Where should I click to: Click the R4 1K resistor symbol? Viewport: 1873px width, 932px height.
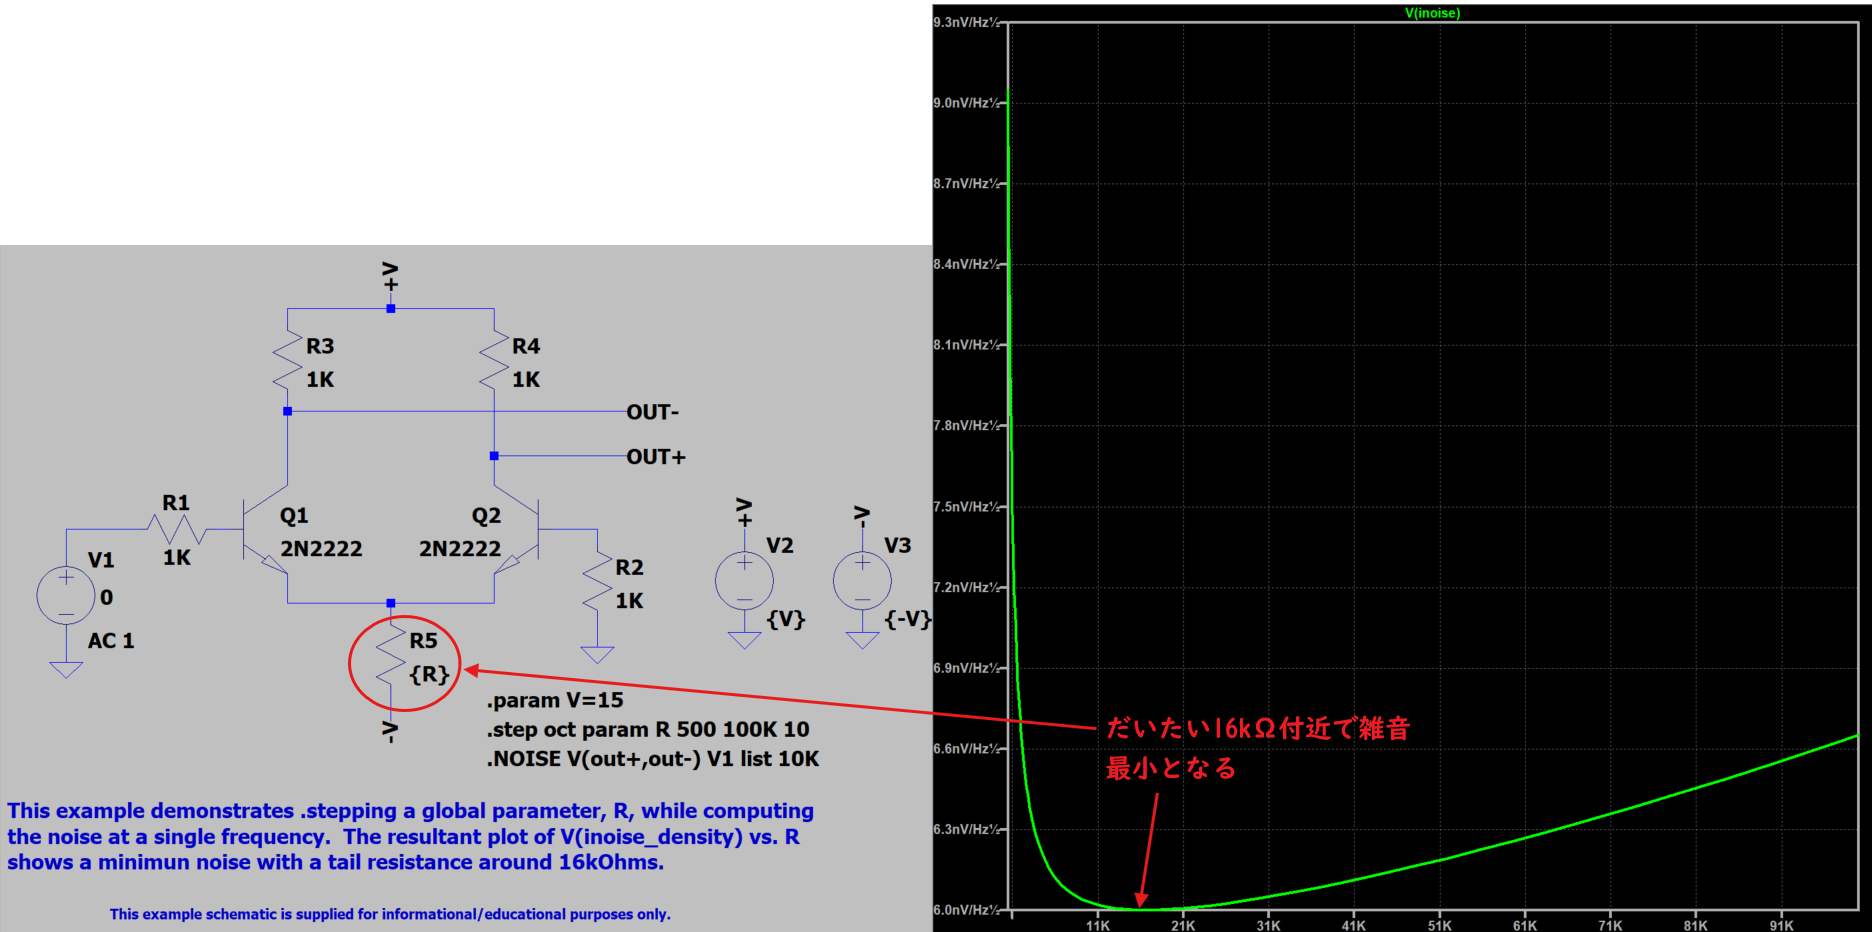click(x=492, y=362)
